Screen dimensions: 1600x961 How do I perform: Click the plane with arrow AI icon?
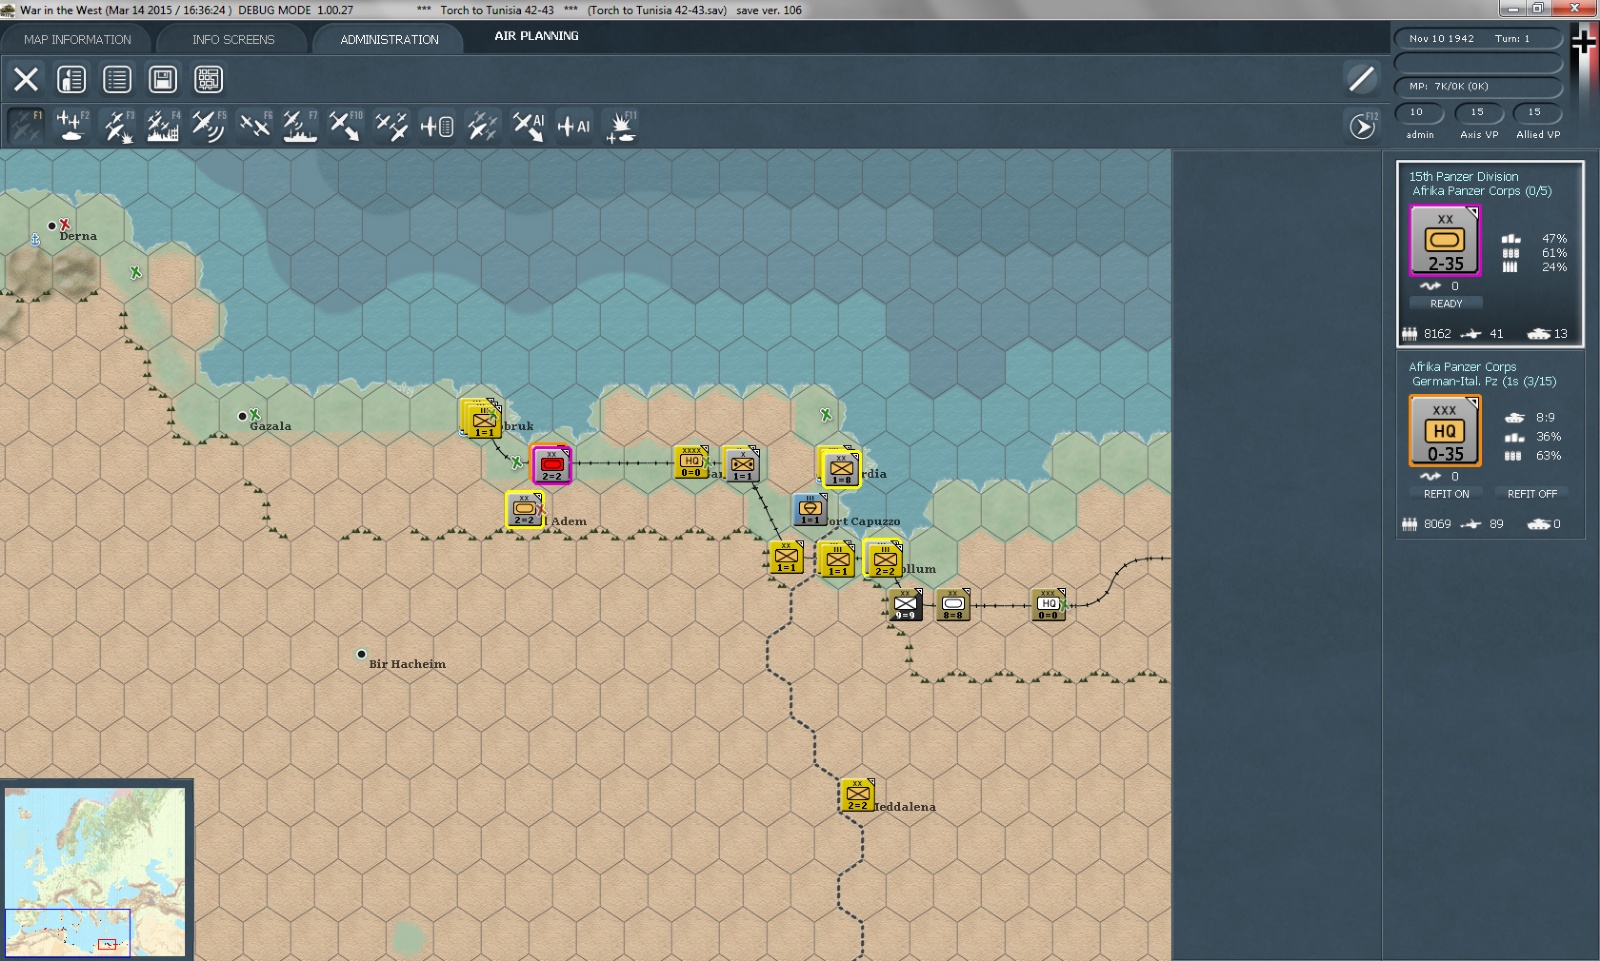point(528,126)
